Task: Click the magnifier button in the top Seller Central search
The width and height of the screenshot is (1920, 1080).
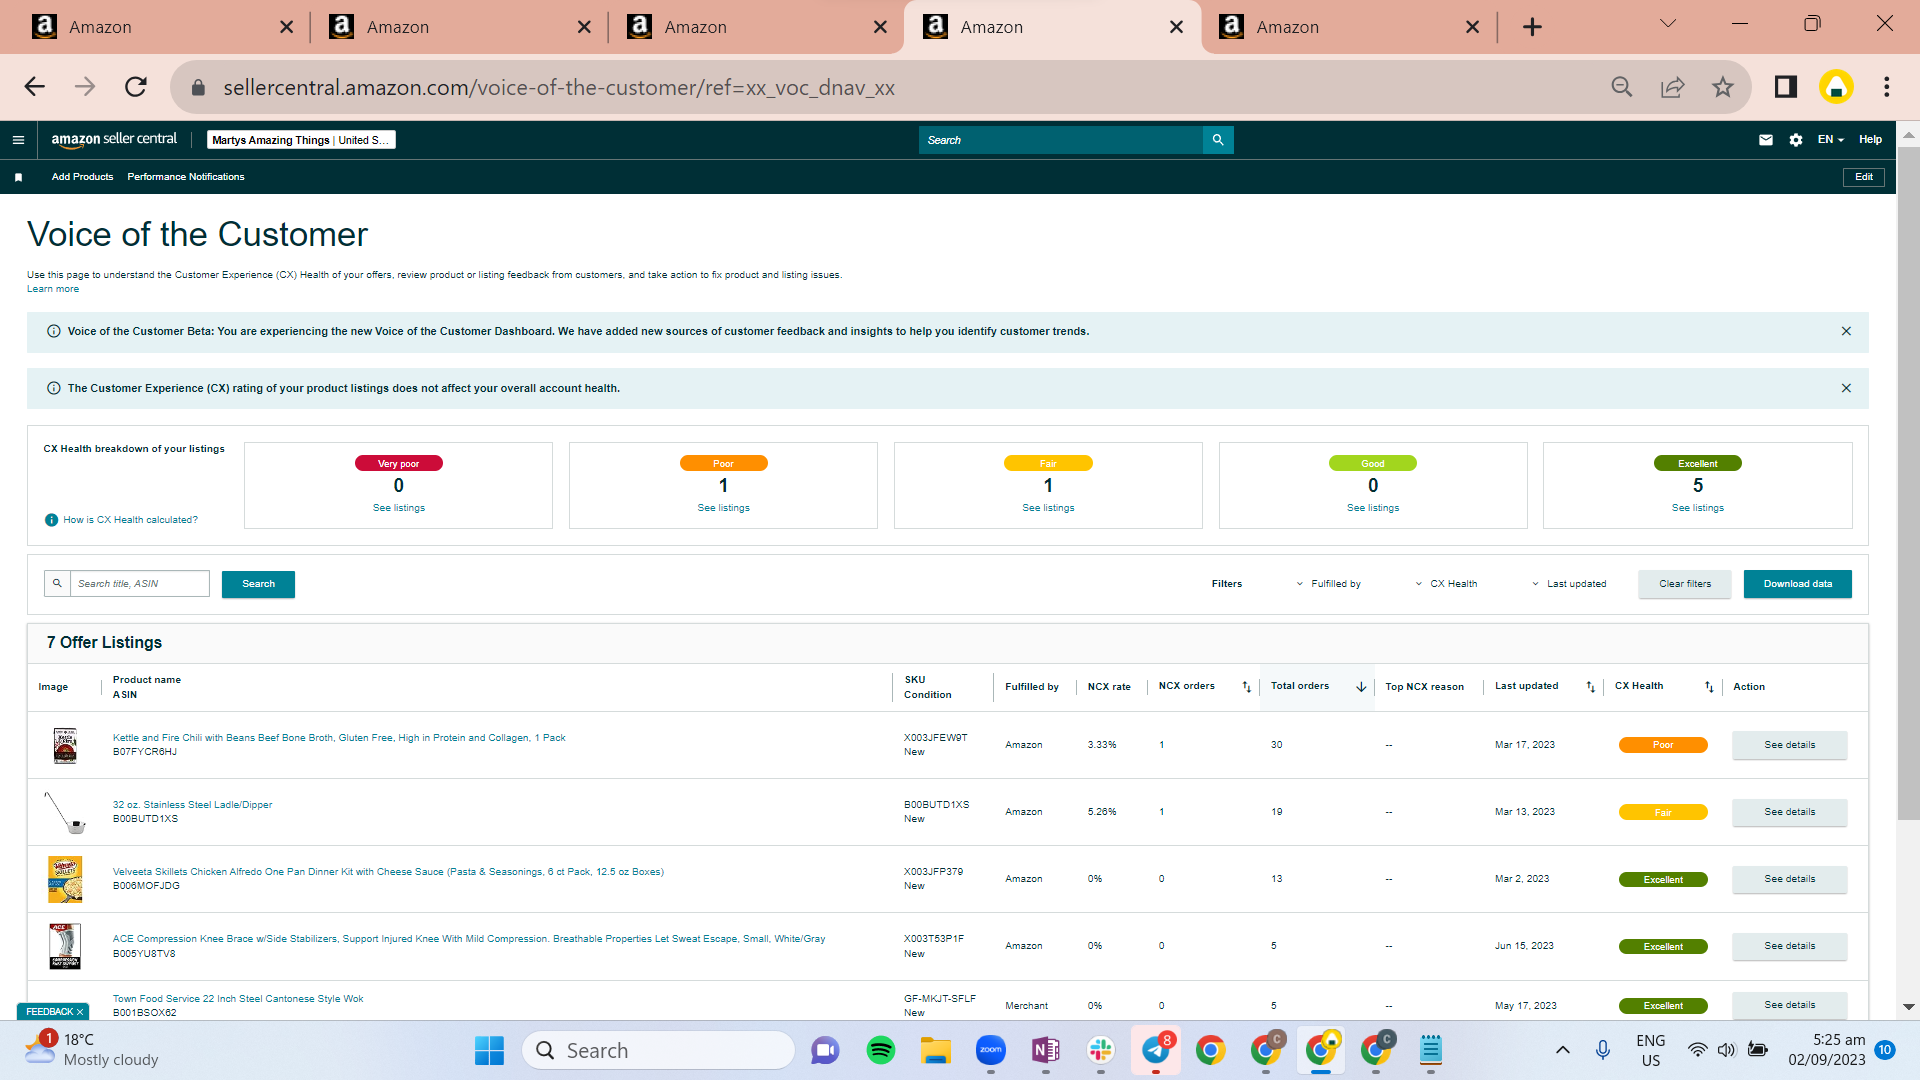Action: (x=1218, y=140)
